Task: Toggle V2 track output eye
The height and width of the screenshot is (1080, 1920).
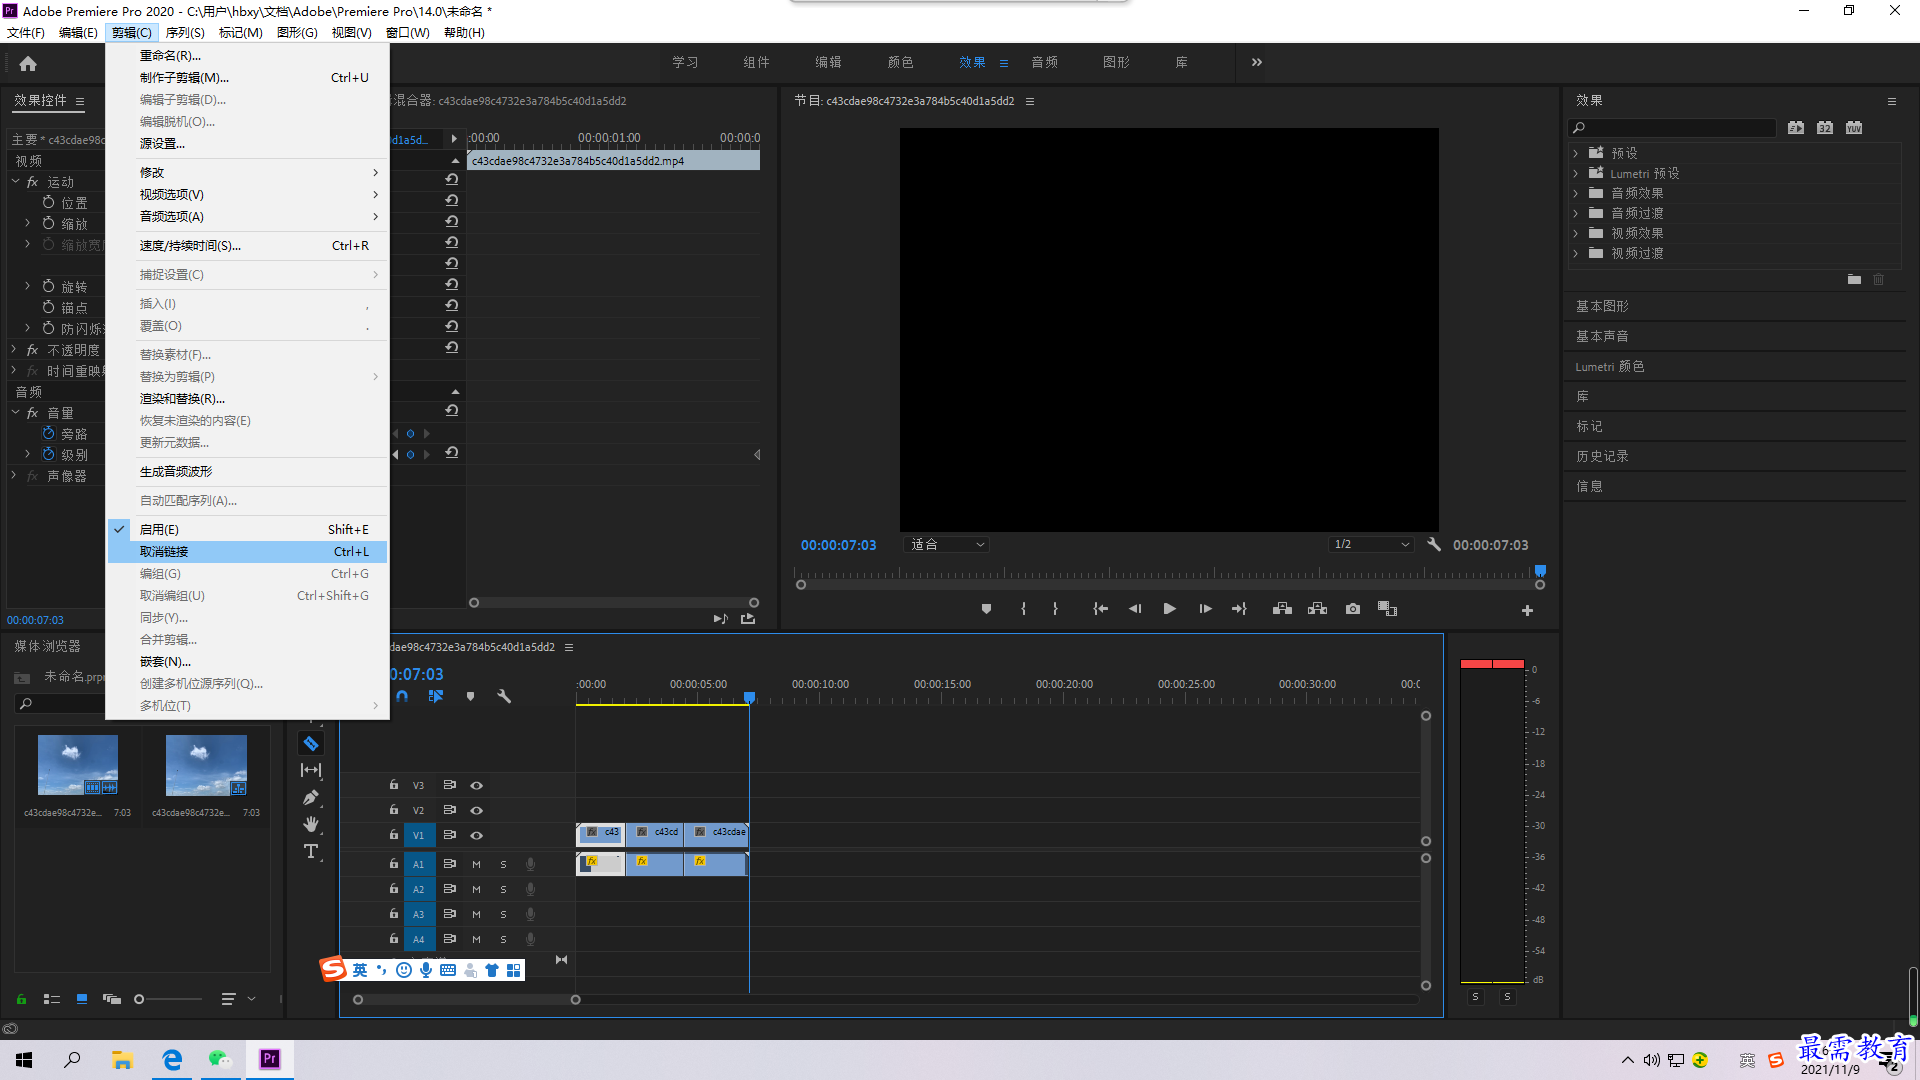Action: tap(476, 810)
